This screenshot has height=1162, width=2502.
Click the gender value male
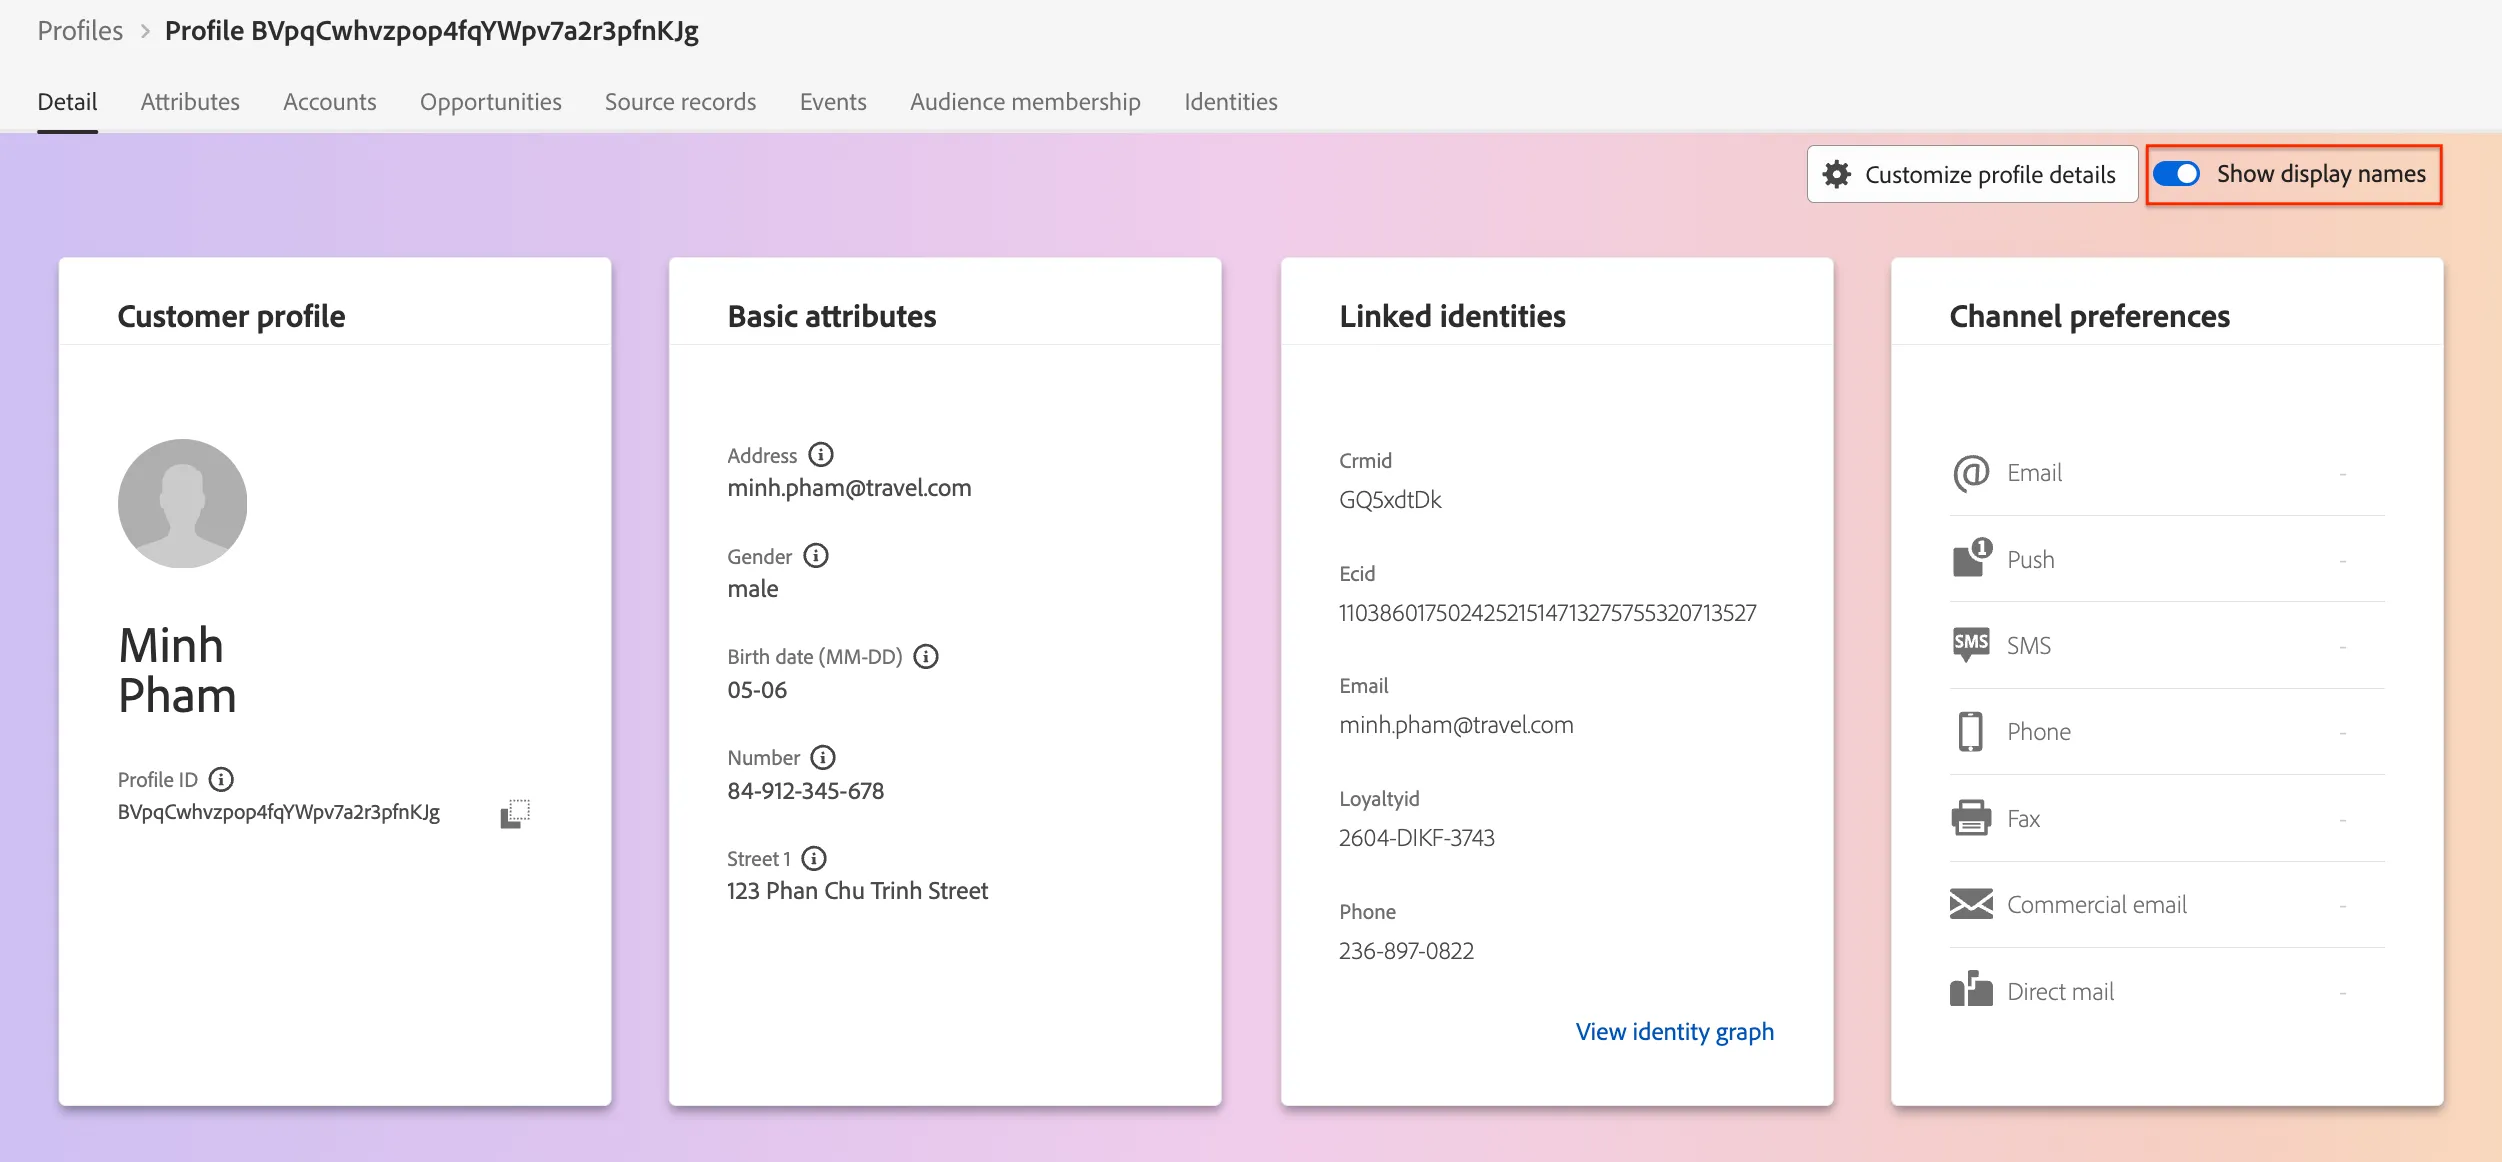[x=753, y=589]
